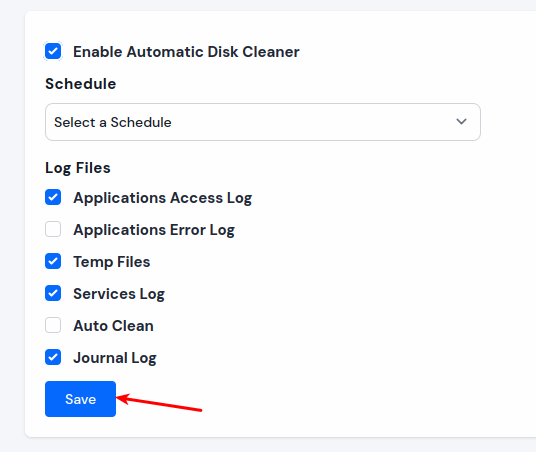Click the 'Select a Schedule' placeholder text
Viewport: 536px width, 452px height.
coord(113,122)
